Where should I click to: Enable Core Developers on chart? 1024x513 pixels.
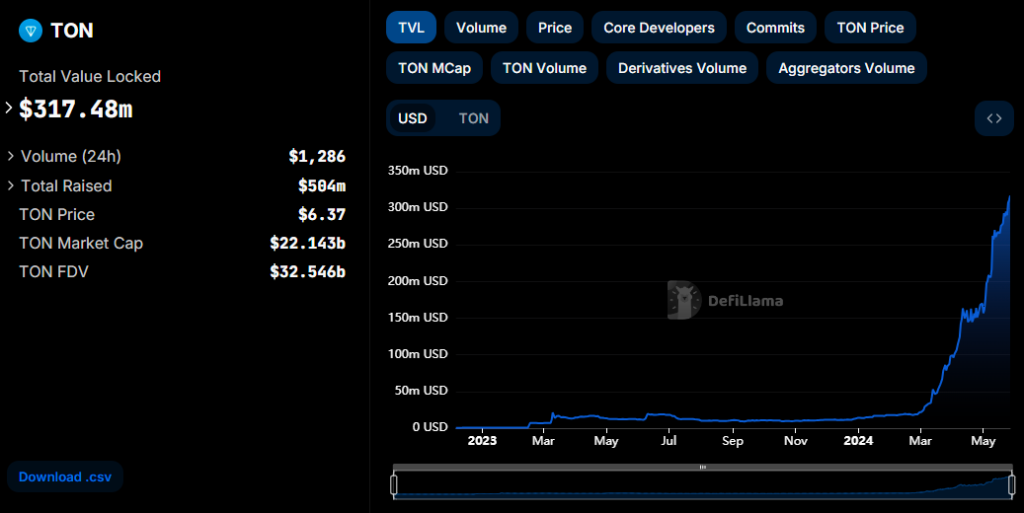point(659,27)
